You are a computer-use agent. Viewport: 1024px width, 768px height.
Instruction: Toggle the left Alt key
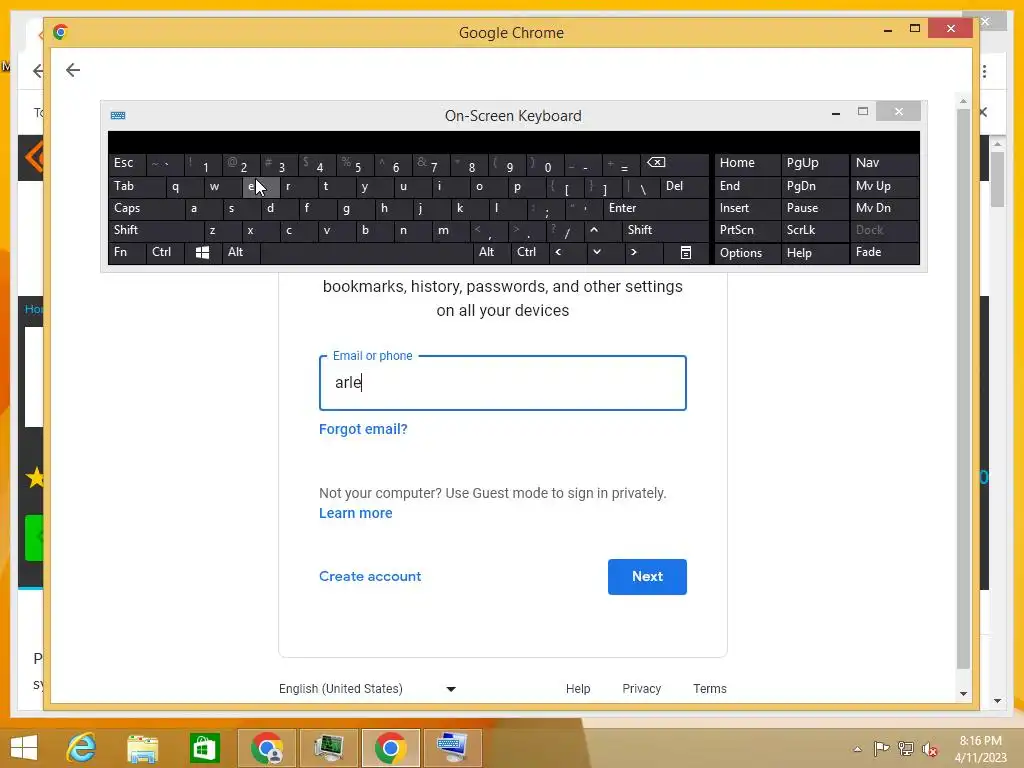240,252
